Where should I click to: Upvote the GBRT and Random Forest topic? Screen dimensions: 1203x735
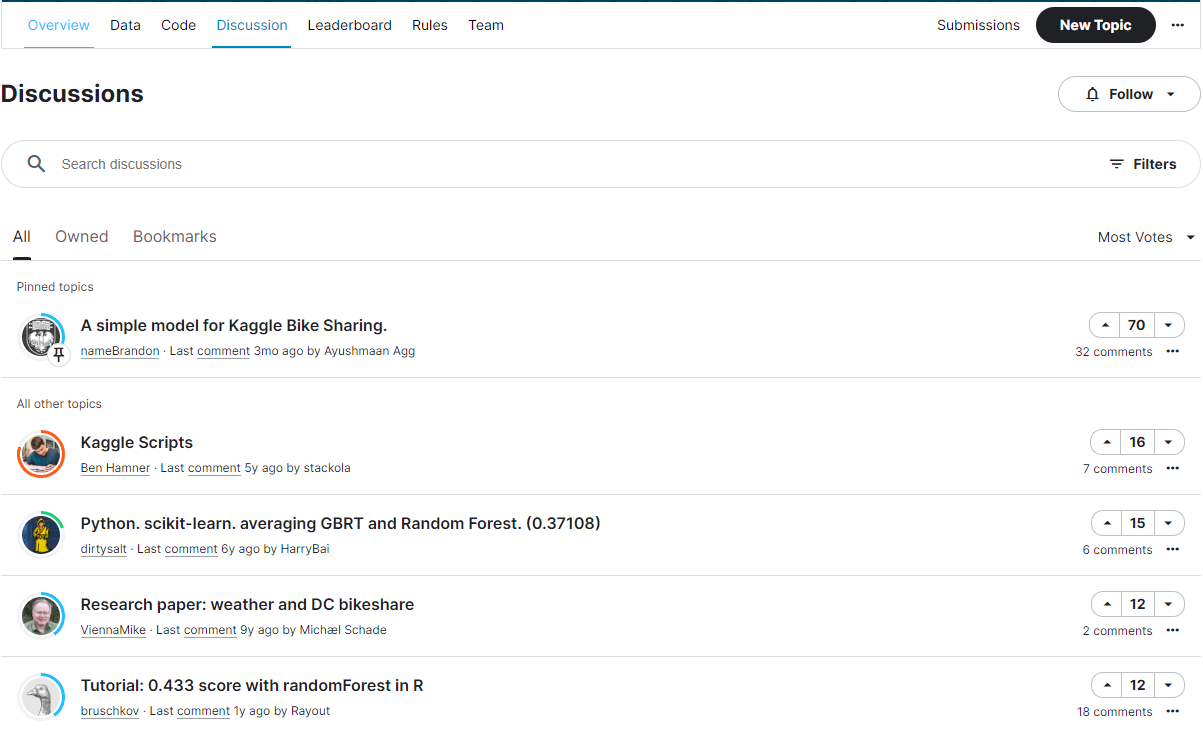point(1105,523)
